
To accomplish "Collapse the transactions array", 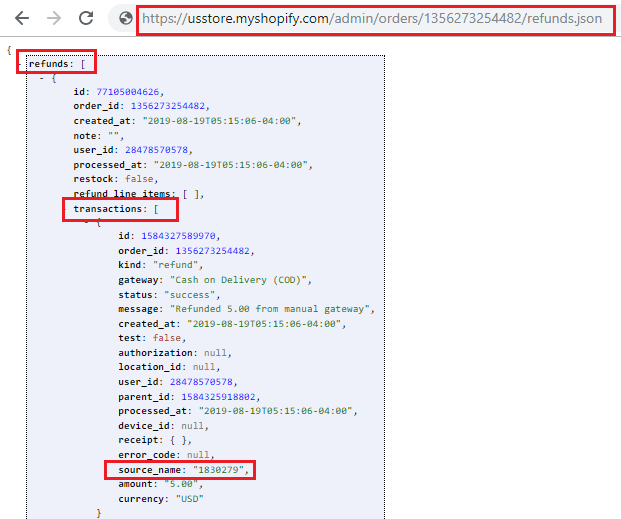I will point(65,209).
